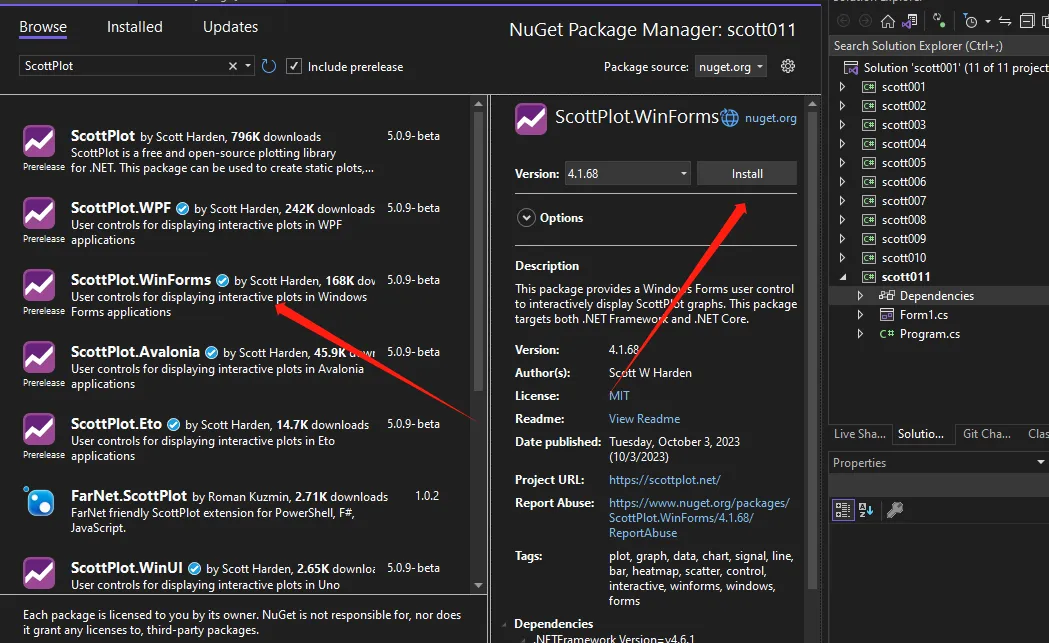Select the ScottPlot.WinForms package row

tap(235, 295)
